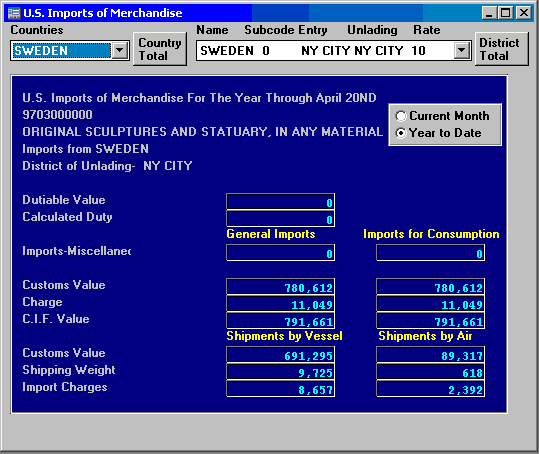This screenshot has height=454, width=539.
Task: Click air Import Charges 2,392
Action: click(430, 389)
